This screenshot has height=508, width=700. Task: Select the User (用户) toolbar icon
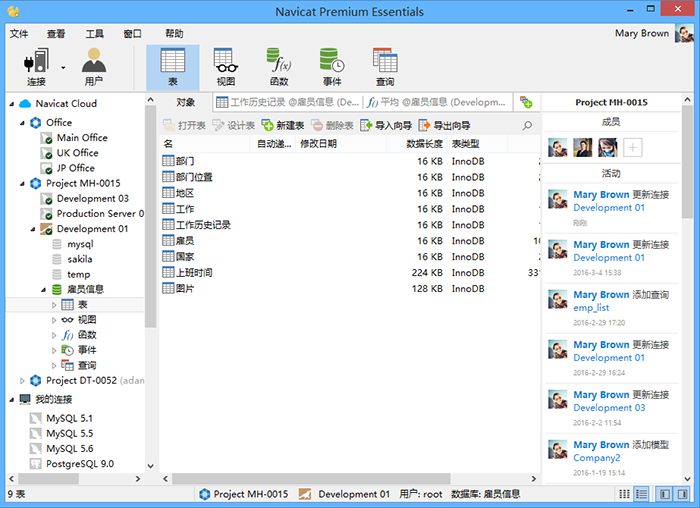[93, 67]
